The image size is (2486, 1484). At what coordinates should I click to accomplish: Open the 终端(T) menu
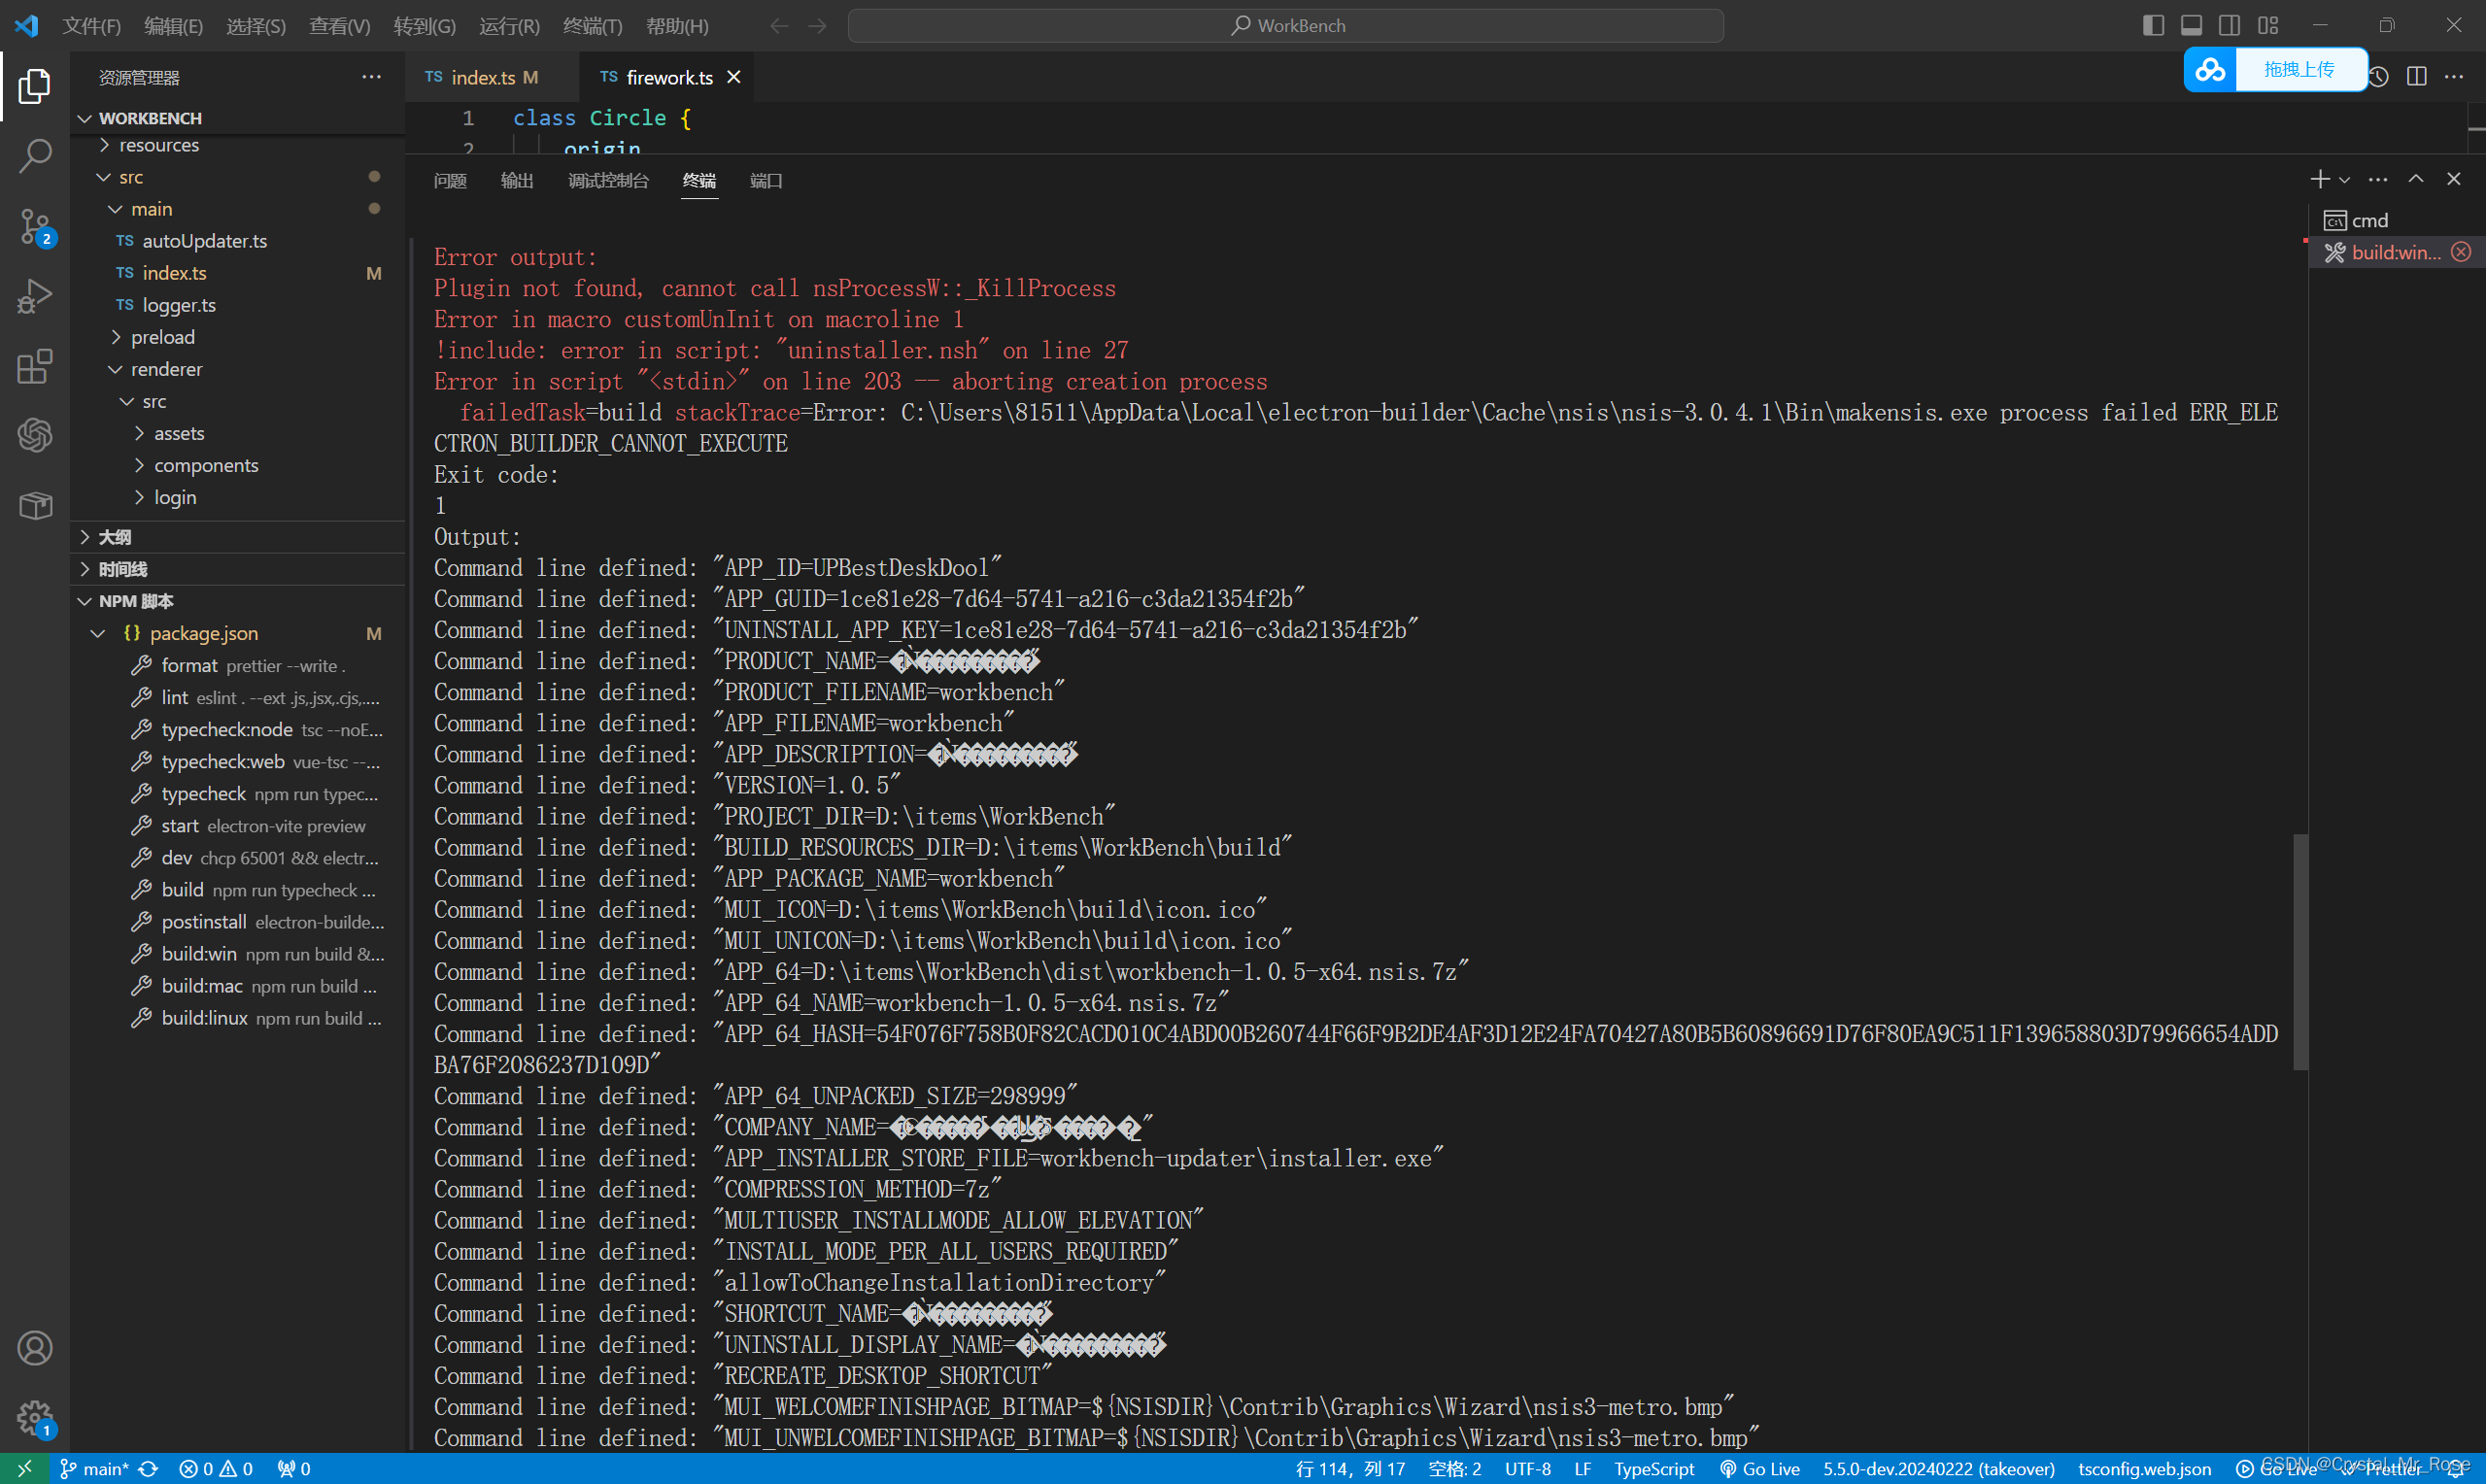click(x=592, y=25)
